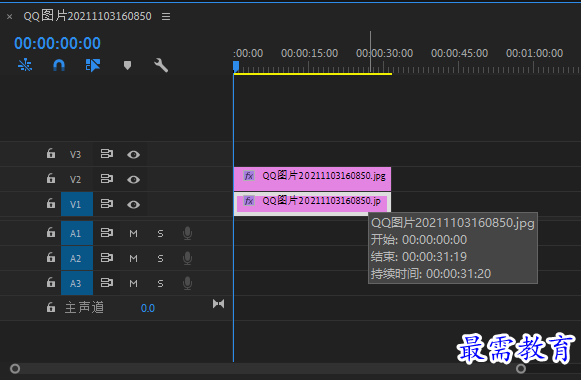Image resolution: width=581 pixels, height=380 pixels.
Task: Click master track volume value 0.0
Action: click(x=148, y=308)
